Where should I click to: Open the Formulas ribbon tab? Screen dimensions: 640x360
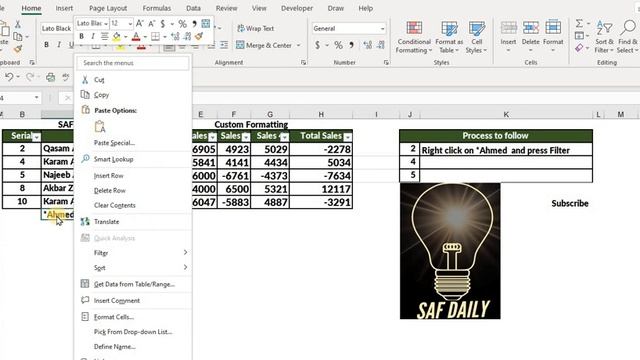157,8
